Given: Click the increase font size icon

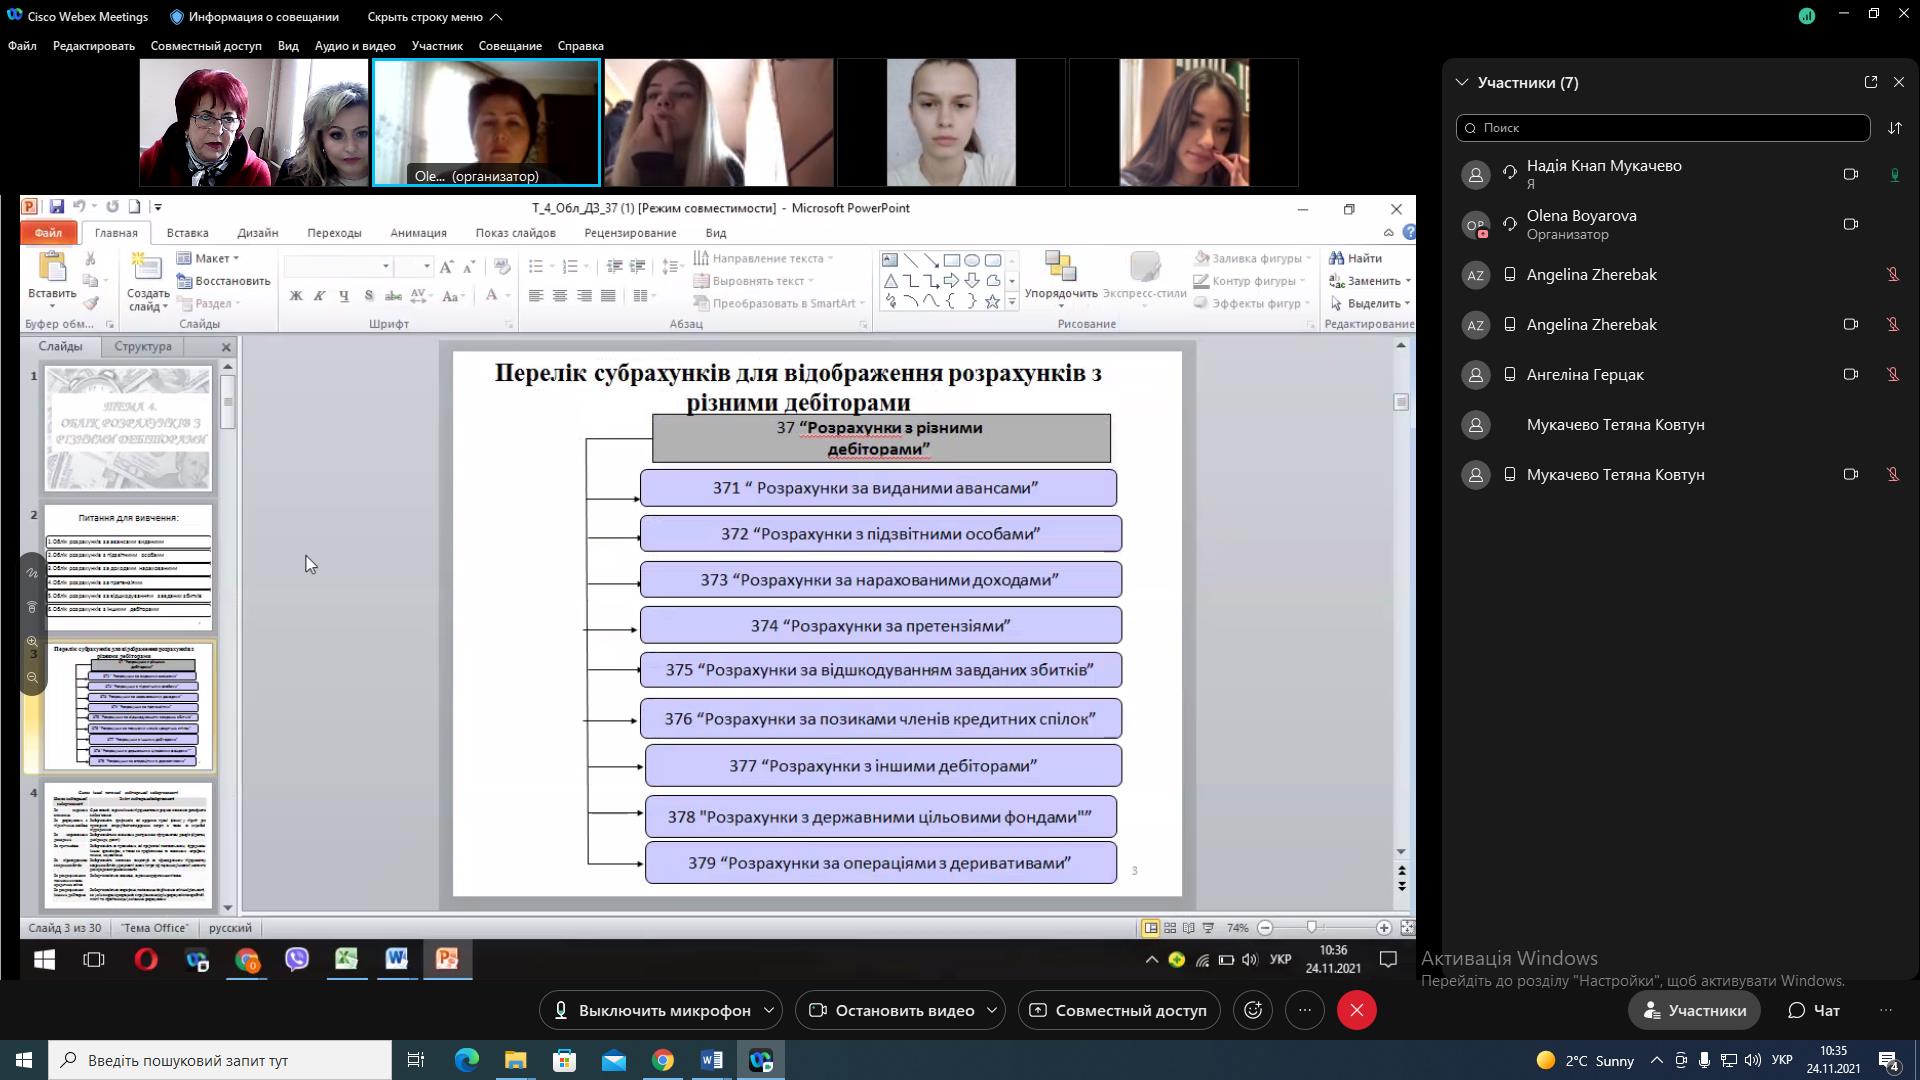Looking at the screenshot, I should tap(447, 266).
